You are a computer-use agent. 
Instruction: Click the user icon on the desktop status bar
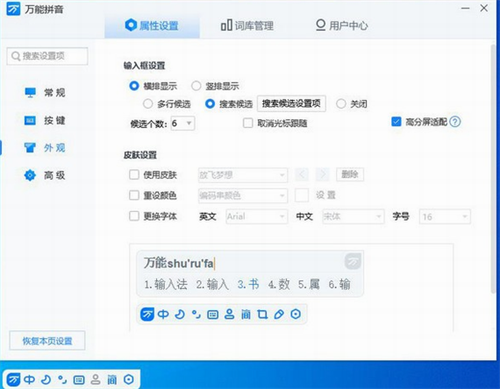tap(96, 379)
